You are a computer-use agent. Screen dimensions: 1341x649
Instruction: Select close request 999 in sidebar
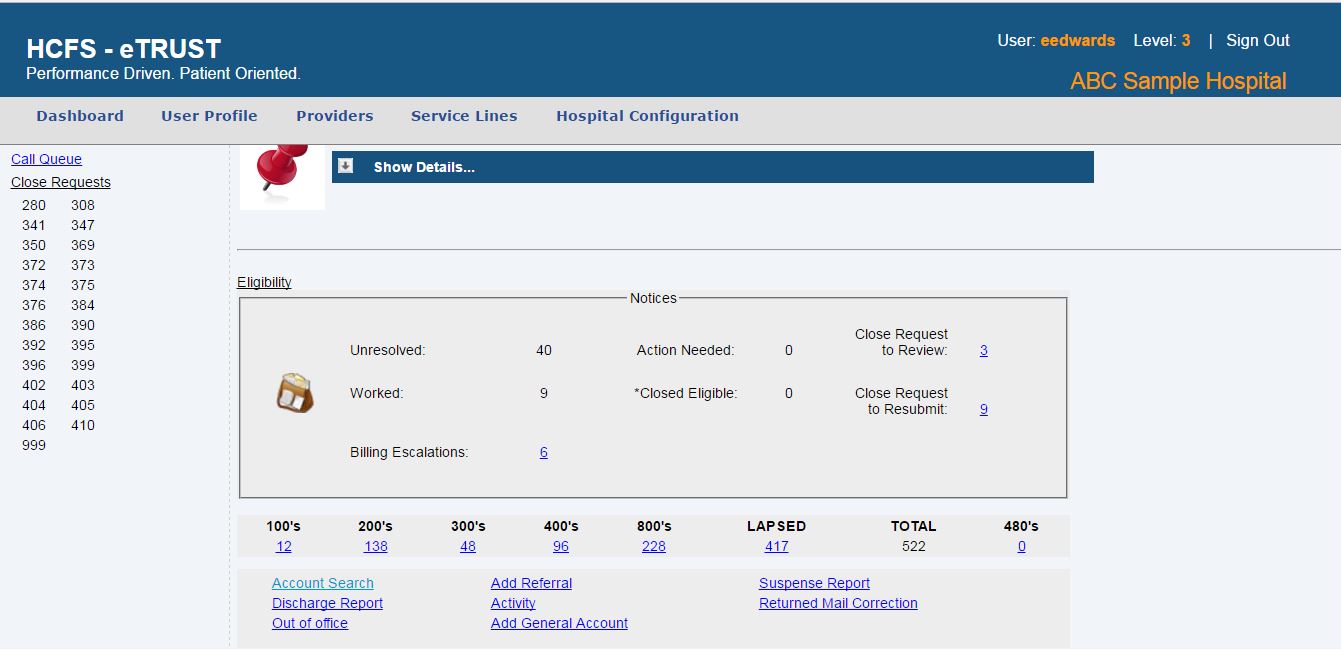point(34,445)
